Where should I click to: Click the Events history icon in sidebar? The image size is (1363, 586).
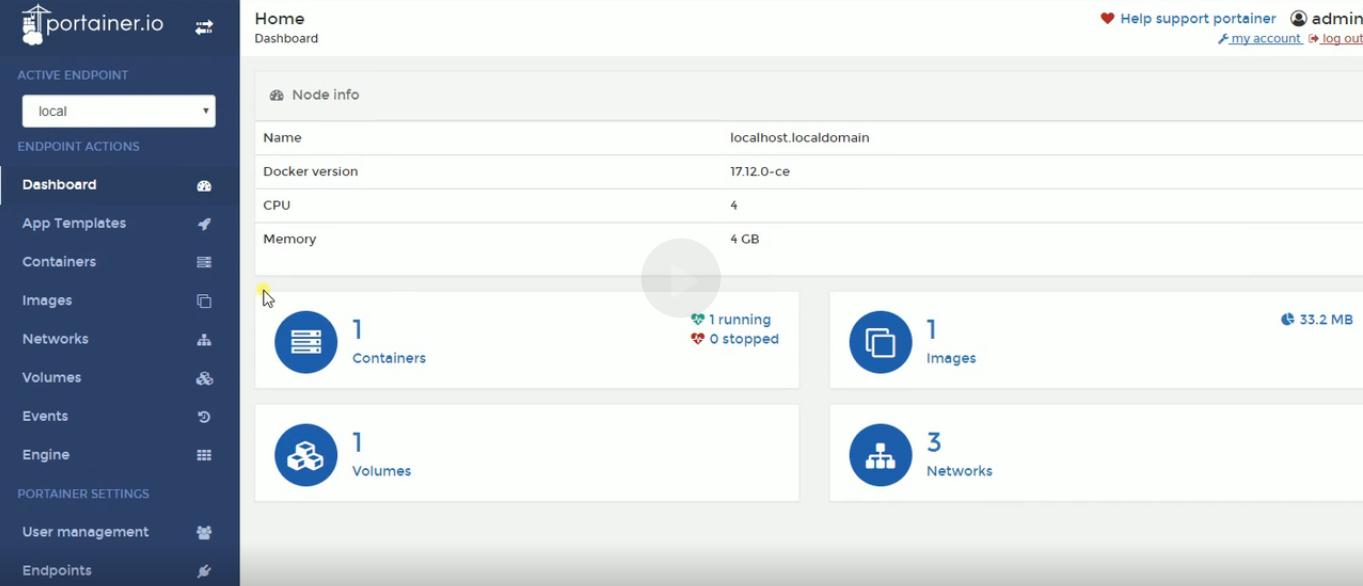coord(204,417)
